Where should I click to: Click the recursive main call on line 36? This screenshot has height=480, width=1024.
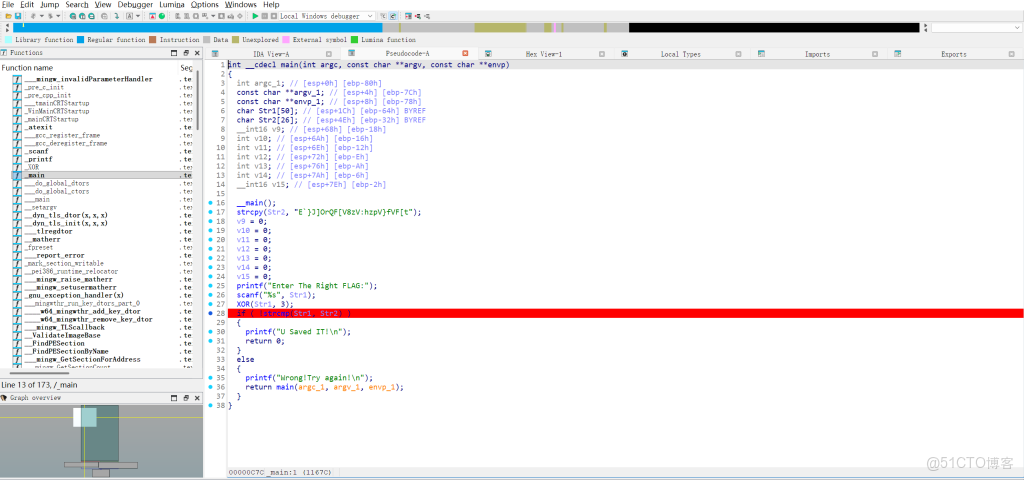pyautogui.click(x=286, y=387)
